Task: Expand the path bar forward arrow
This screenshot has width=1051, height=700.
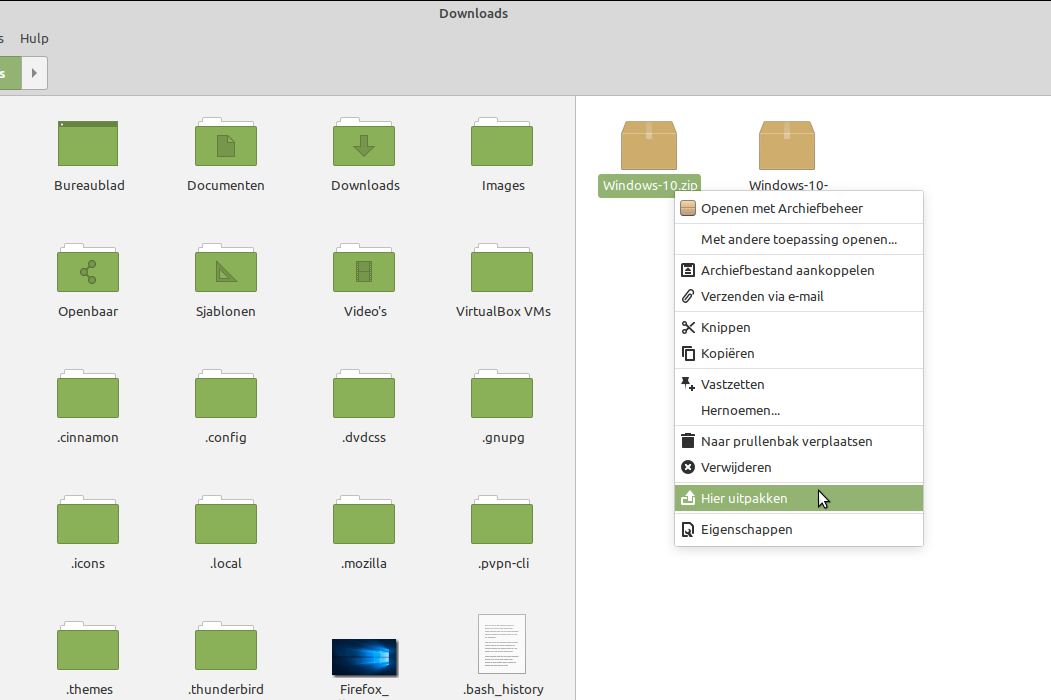Action: tap(35, 73)
